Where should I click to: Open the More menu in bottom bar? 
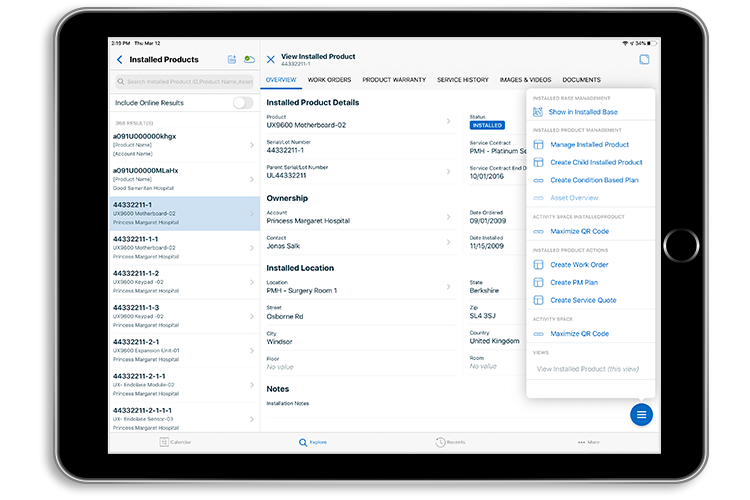588,441
